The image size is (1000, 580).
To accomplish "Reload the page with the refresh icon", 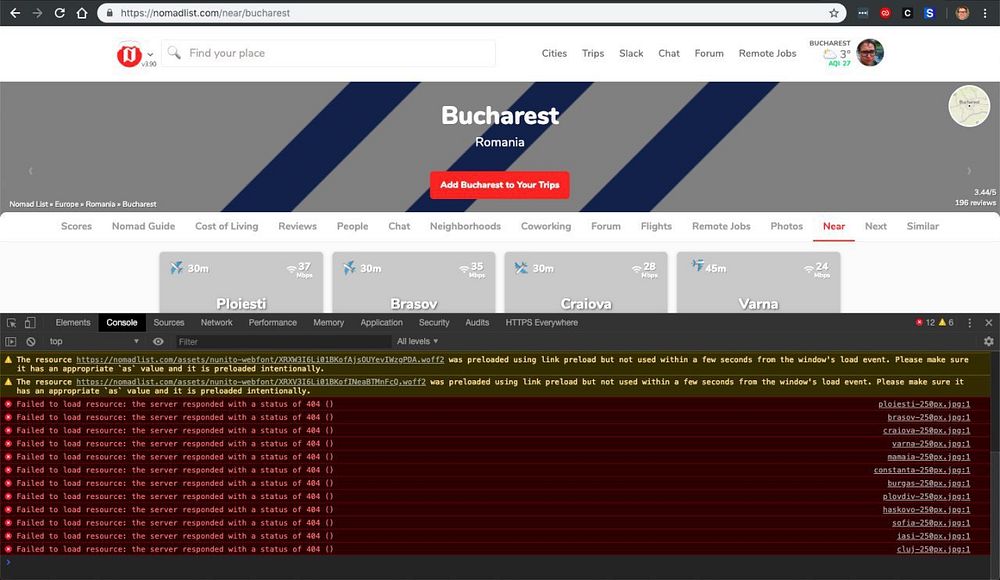I will click(x=59, y=13).
